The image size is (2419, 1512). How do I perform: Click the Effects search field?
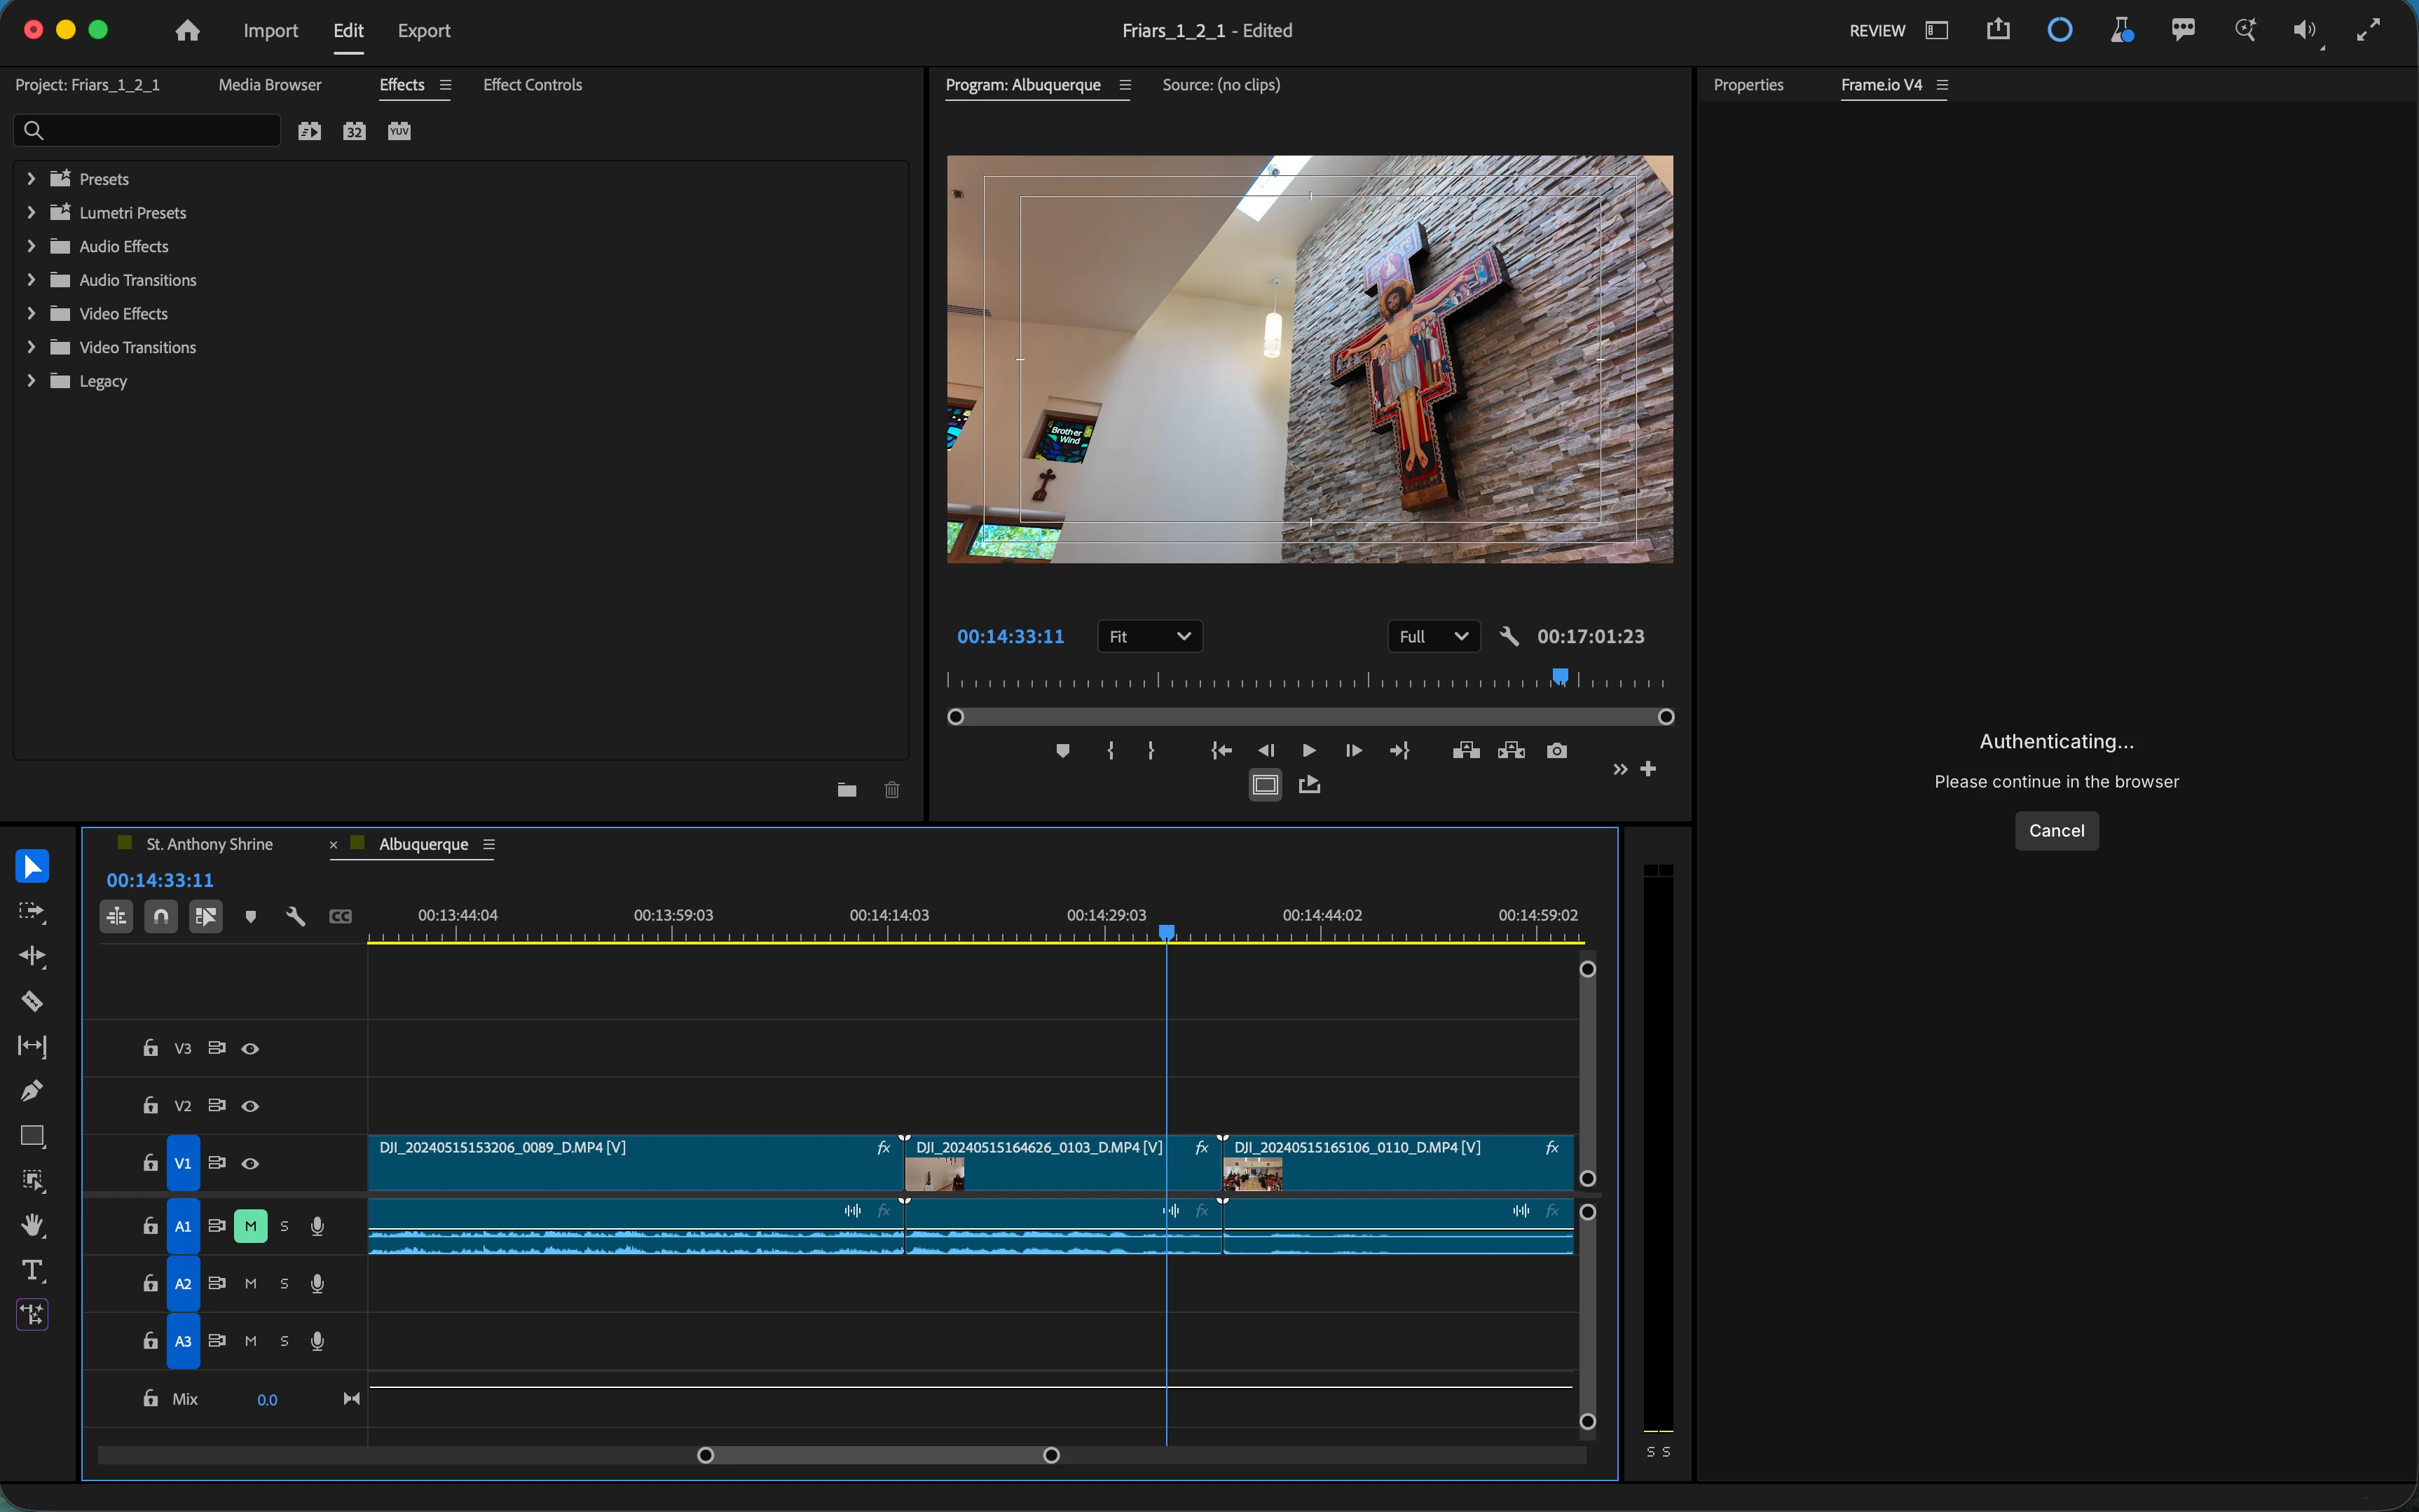pos(150,130)
